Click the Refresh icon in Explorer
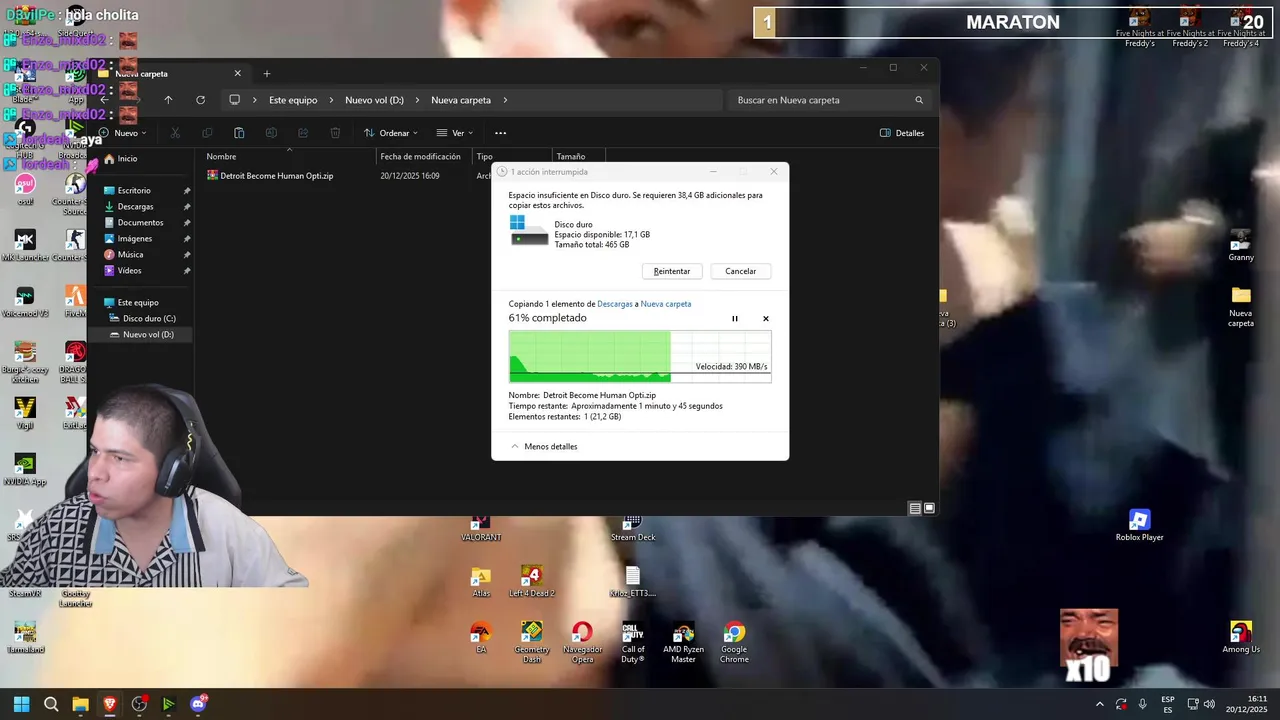The image size is (1280, 720). [200, 100]
